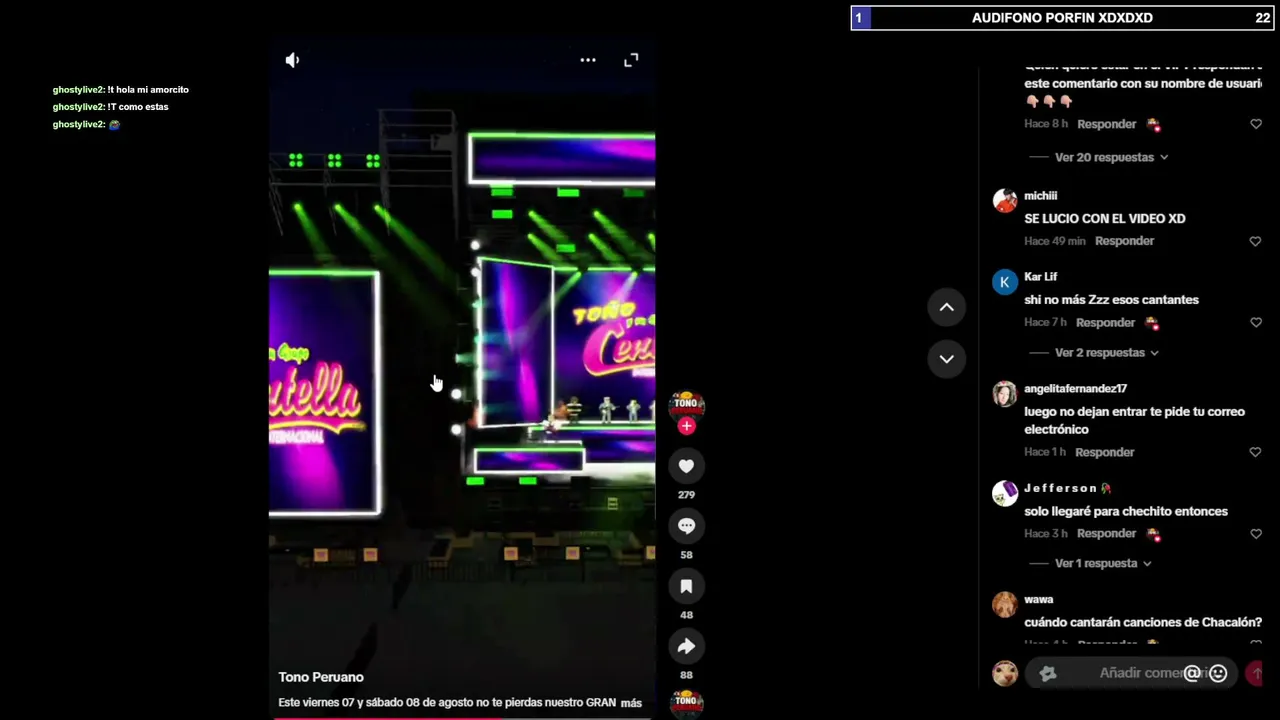Viewport: 1280px width, 720px height.
Task: Mute the video with the speaker icon
Action: (x=292, y=60)
